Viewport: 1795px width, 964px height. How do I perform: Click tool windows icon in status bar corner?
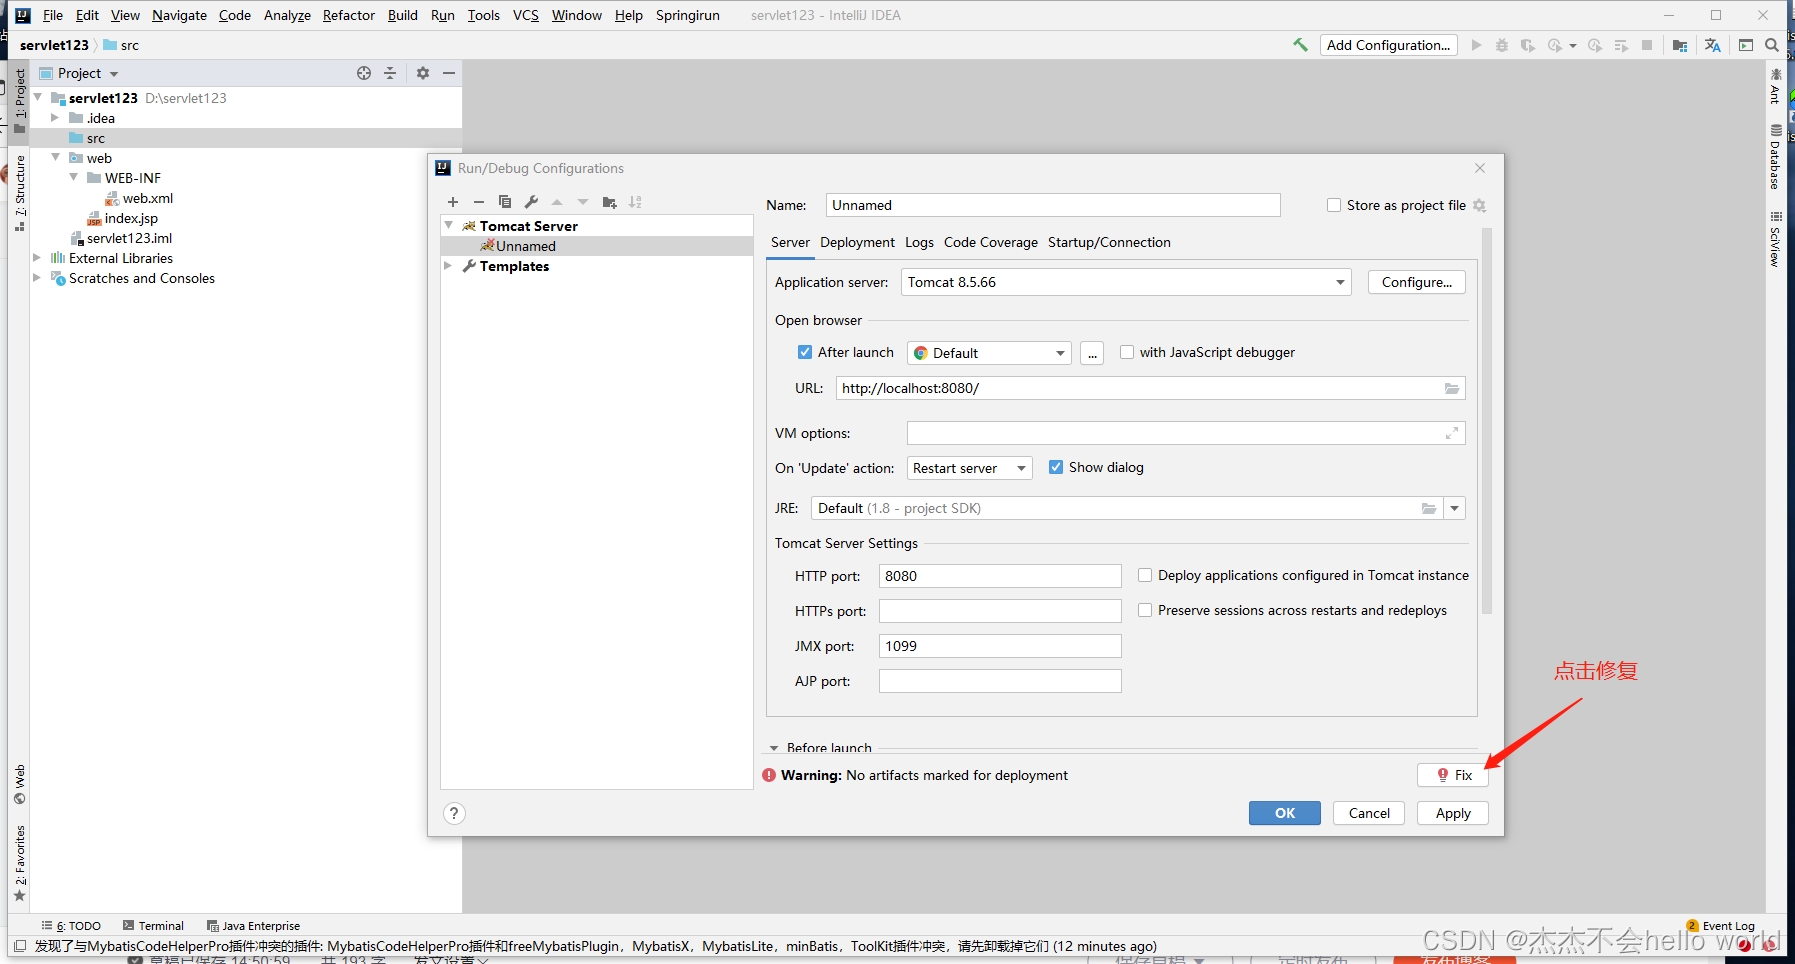[20, 946]
